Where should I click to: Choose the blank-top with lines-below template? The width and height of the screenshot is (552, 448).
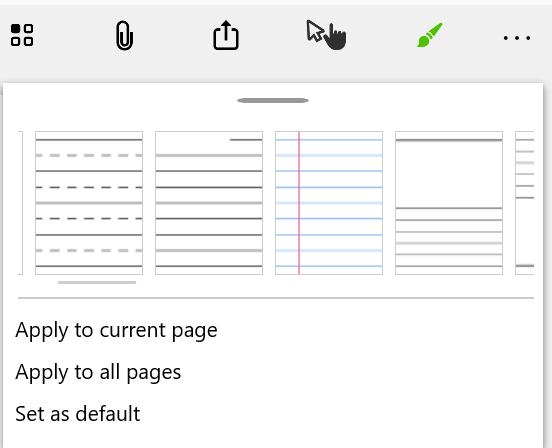point(449,203)
